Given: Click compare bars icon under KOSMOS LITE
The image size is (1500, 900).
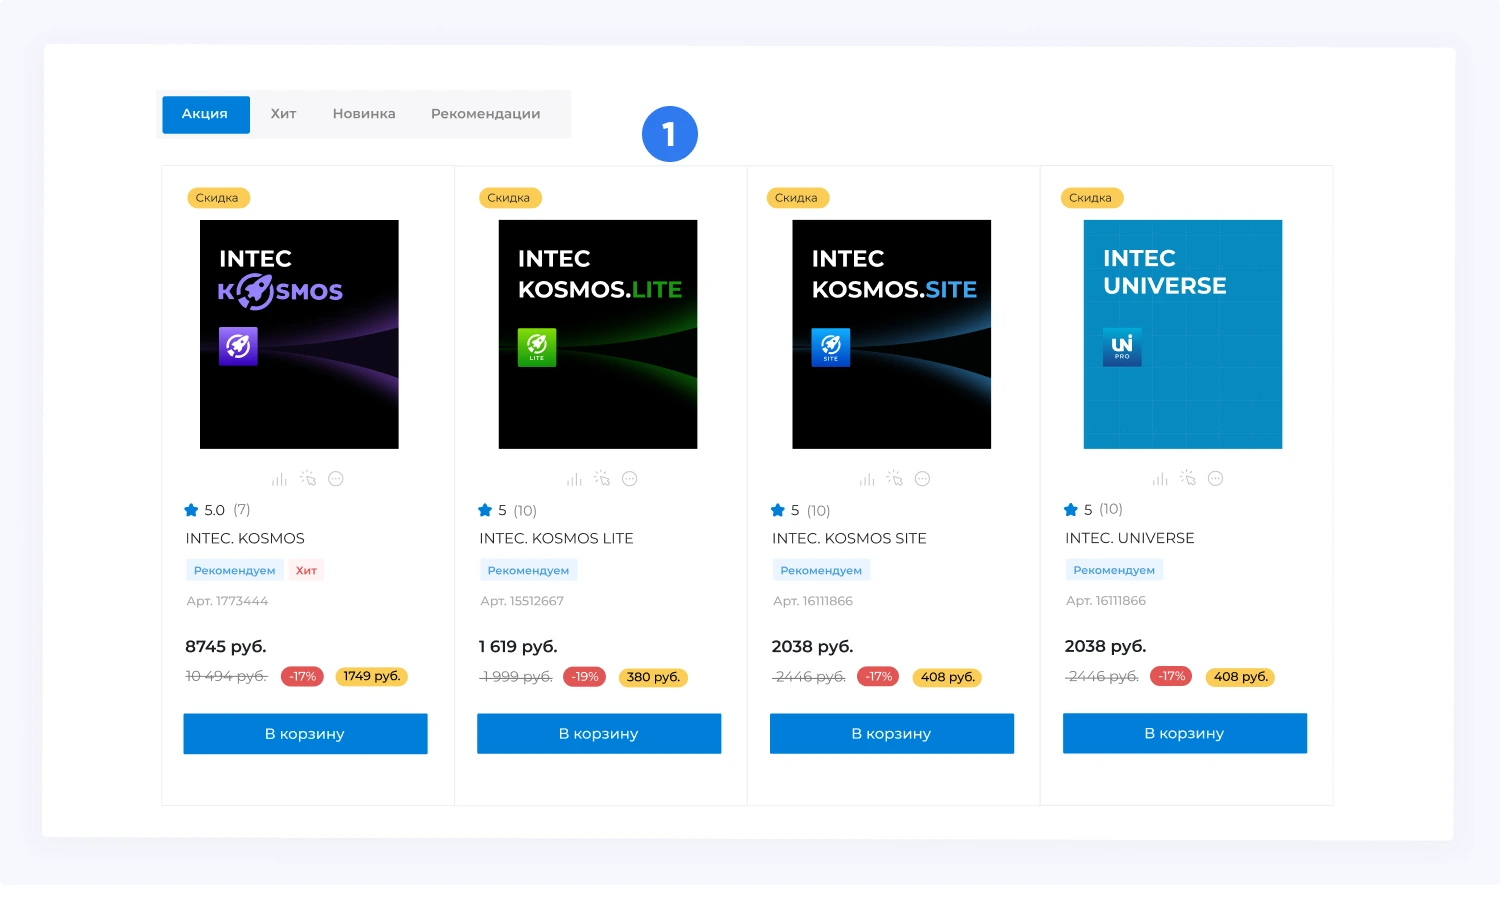Looking at the screenshot, I should 574,479.
